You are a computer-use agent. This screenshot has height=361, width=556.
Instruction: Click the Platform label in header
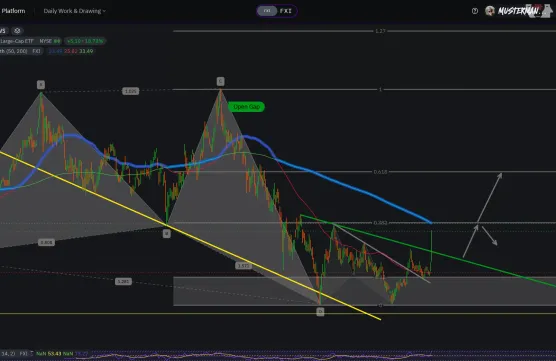pos(13,11)
